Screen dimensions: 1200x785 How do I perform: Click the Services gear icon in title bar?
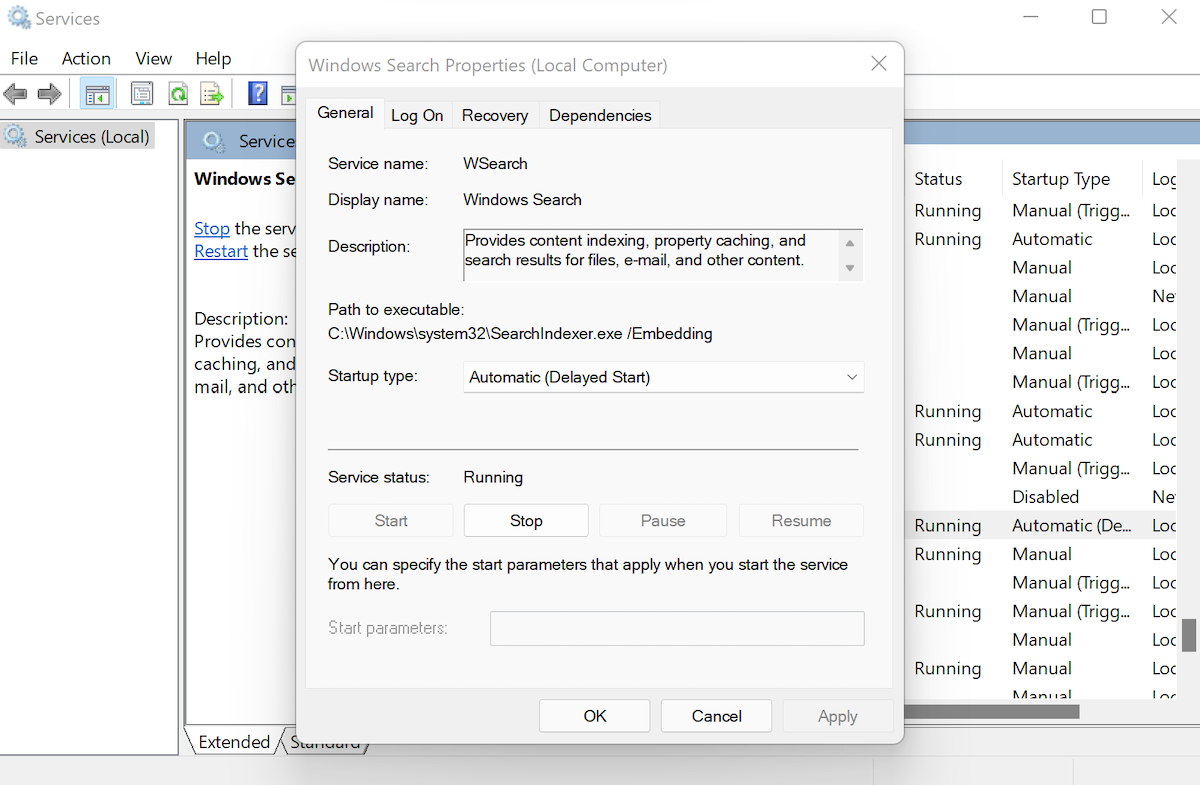point(20,17)
